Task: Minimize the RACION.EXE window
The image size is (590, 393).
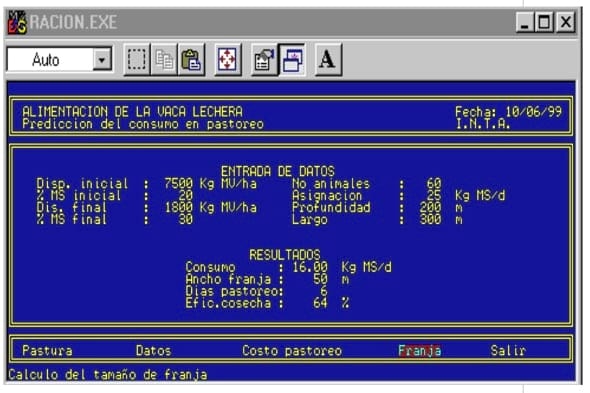Action: click(x=525, y=22)
